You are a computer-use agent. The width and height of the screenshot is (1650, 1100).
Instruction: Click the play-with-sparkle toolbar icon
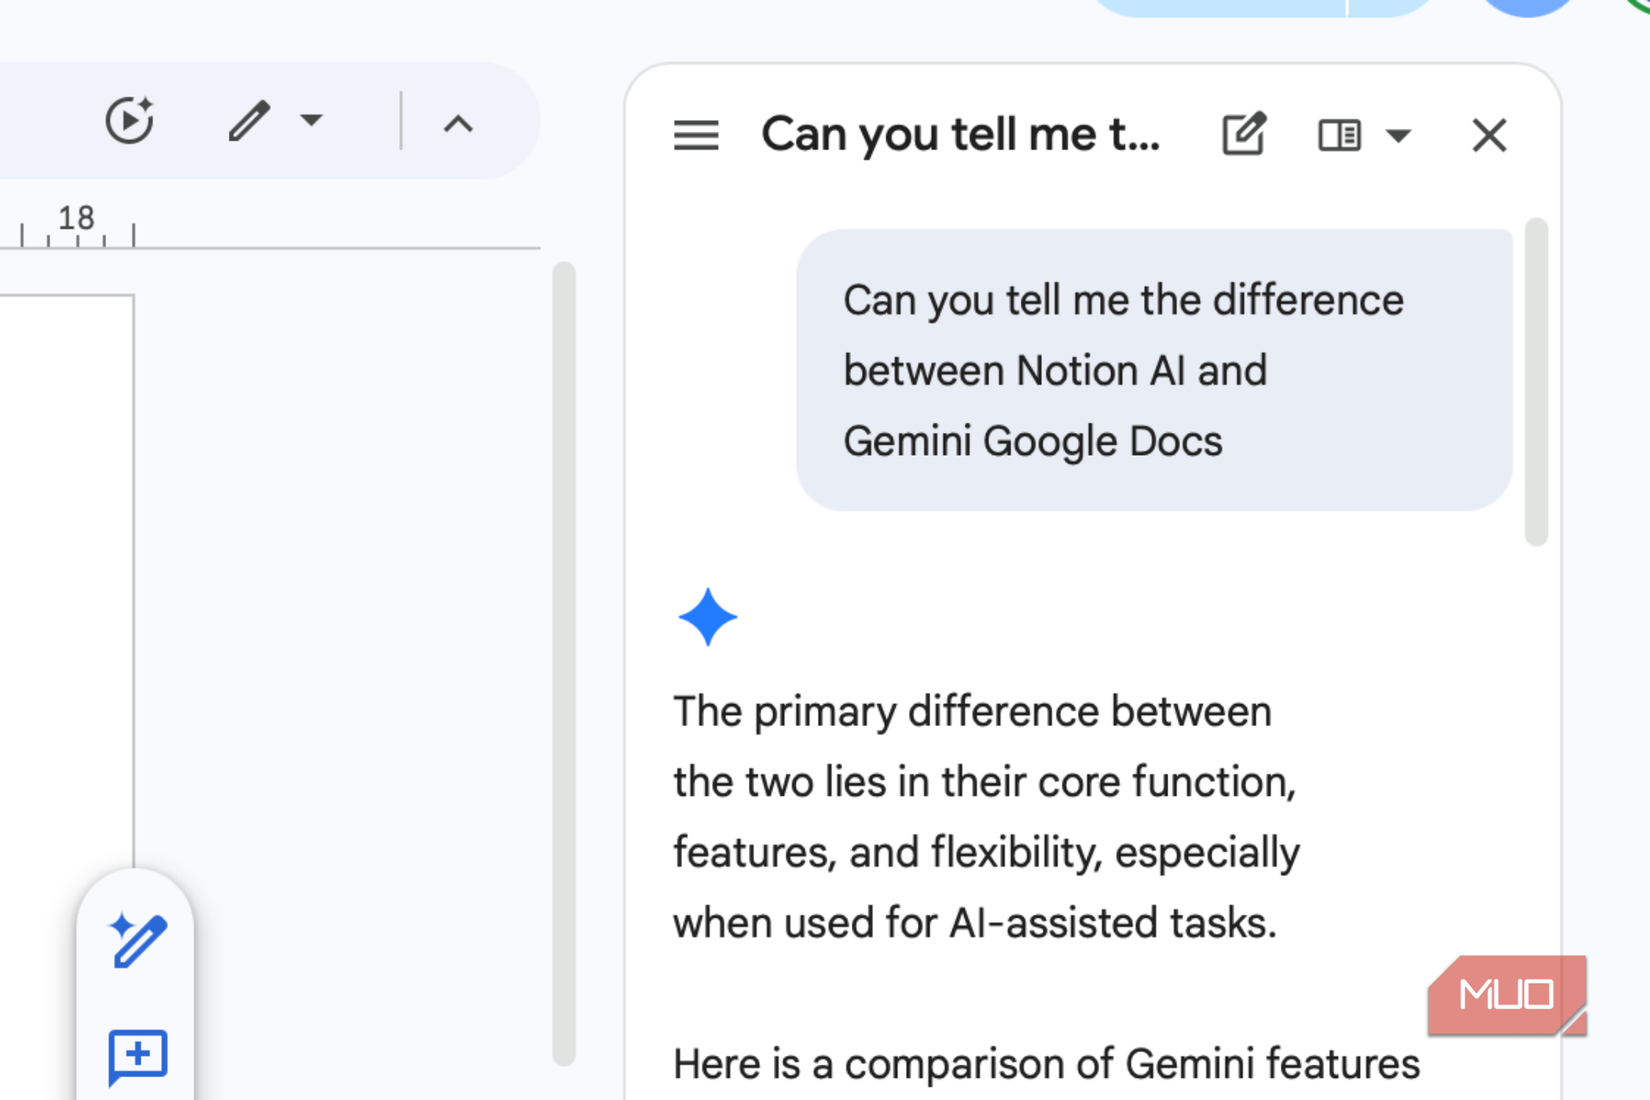pos(130,121)
